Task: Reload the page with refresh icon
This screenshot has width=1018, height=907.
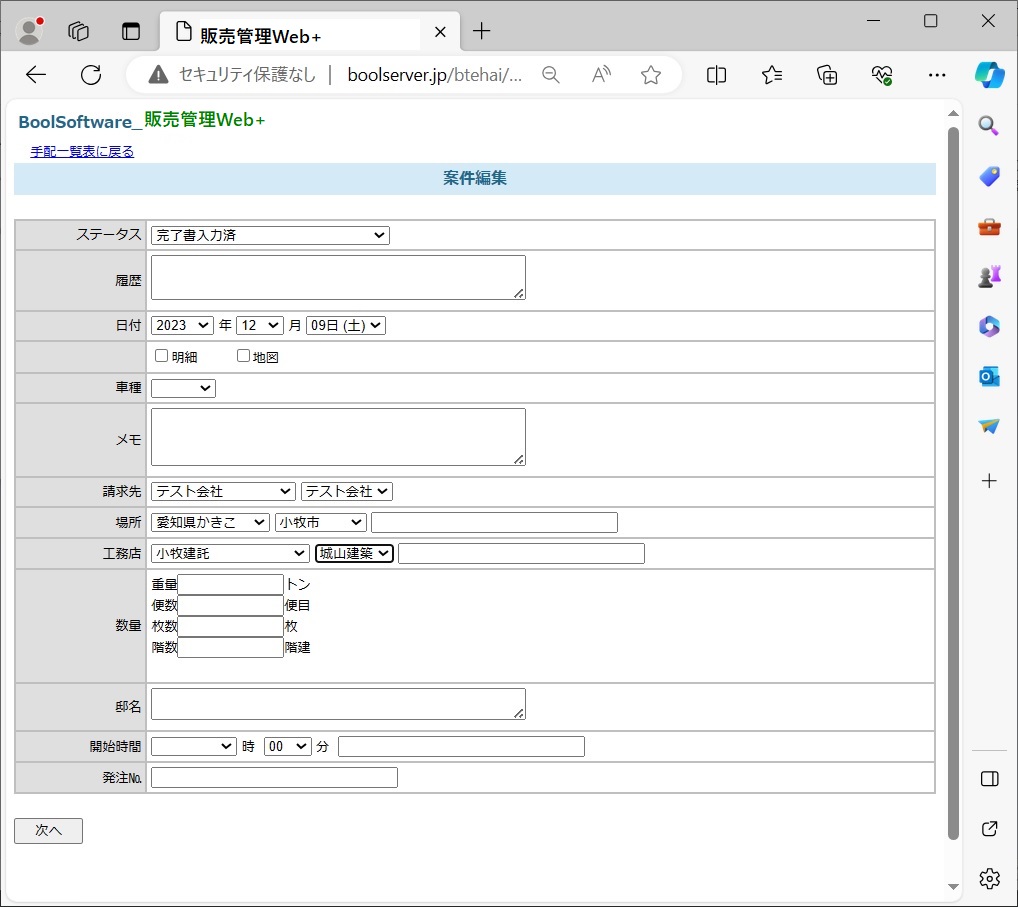Action: 91,75
